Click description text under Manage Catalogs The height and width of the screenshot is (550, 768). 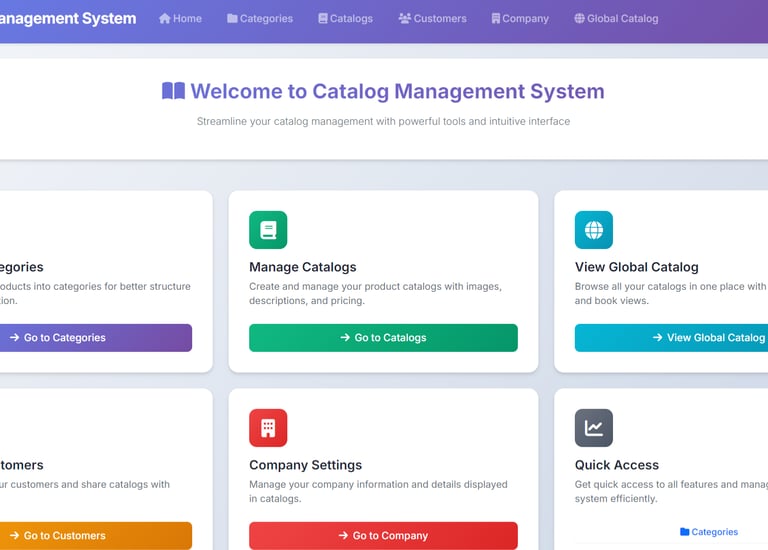click(376, 293)
